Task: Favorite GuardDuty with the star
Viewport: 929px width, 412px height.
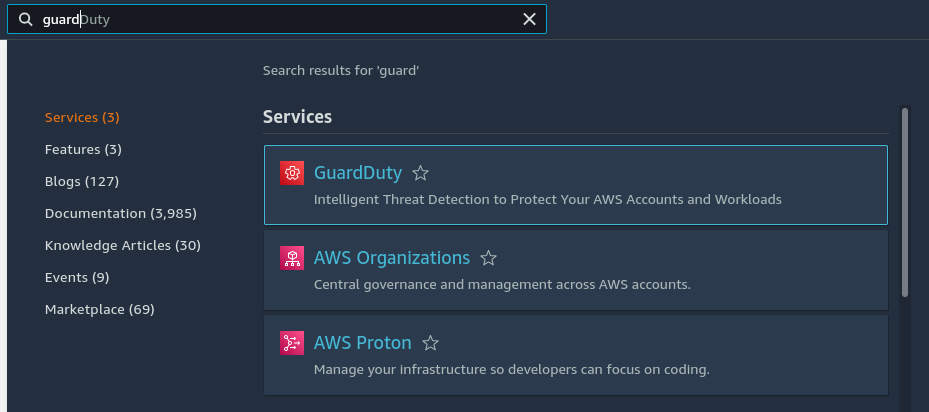Action: [421, 173]
